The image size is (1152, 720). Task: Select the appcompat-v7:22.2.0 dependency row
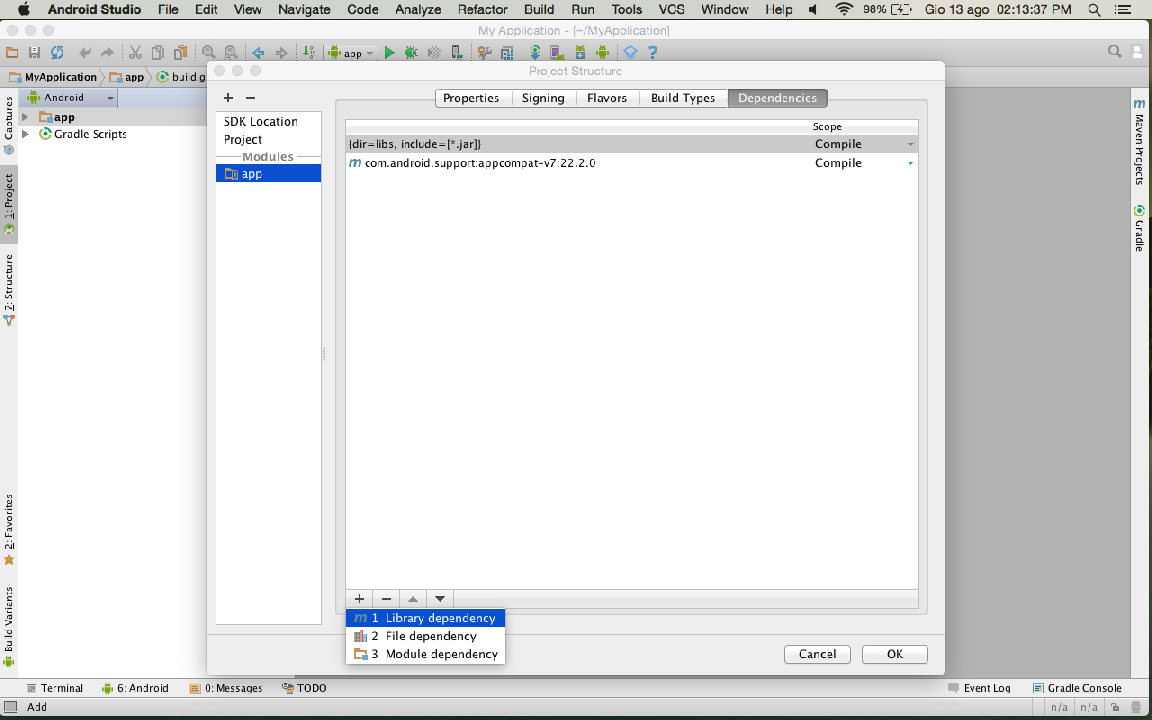point(632,163)
